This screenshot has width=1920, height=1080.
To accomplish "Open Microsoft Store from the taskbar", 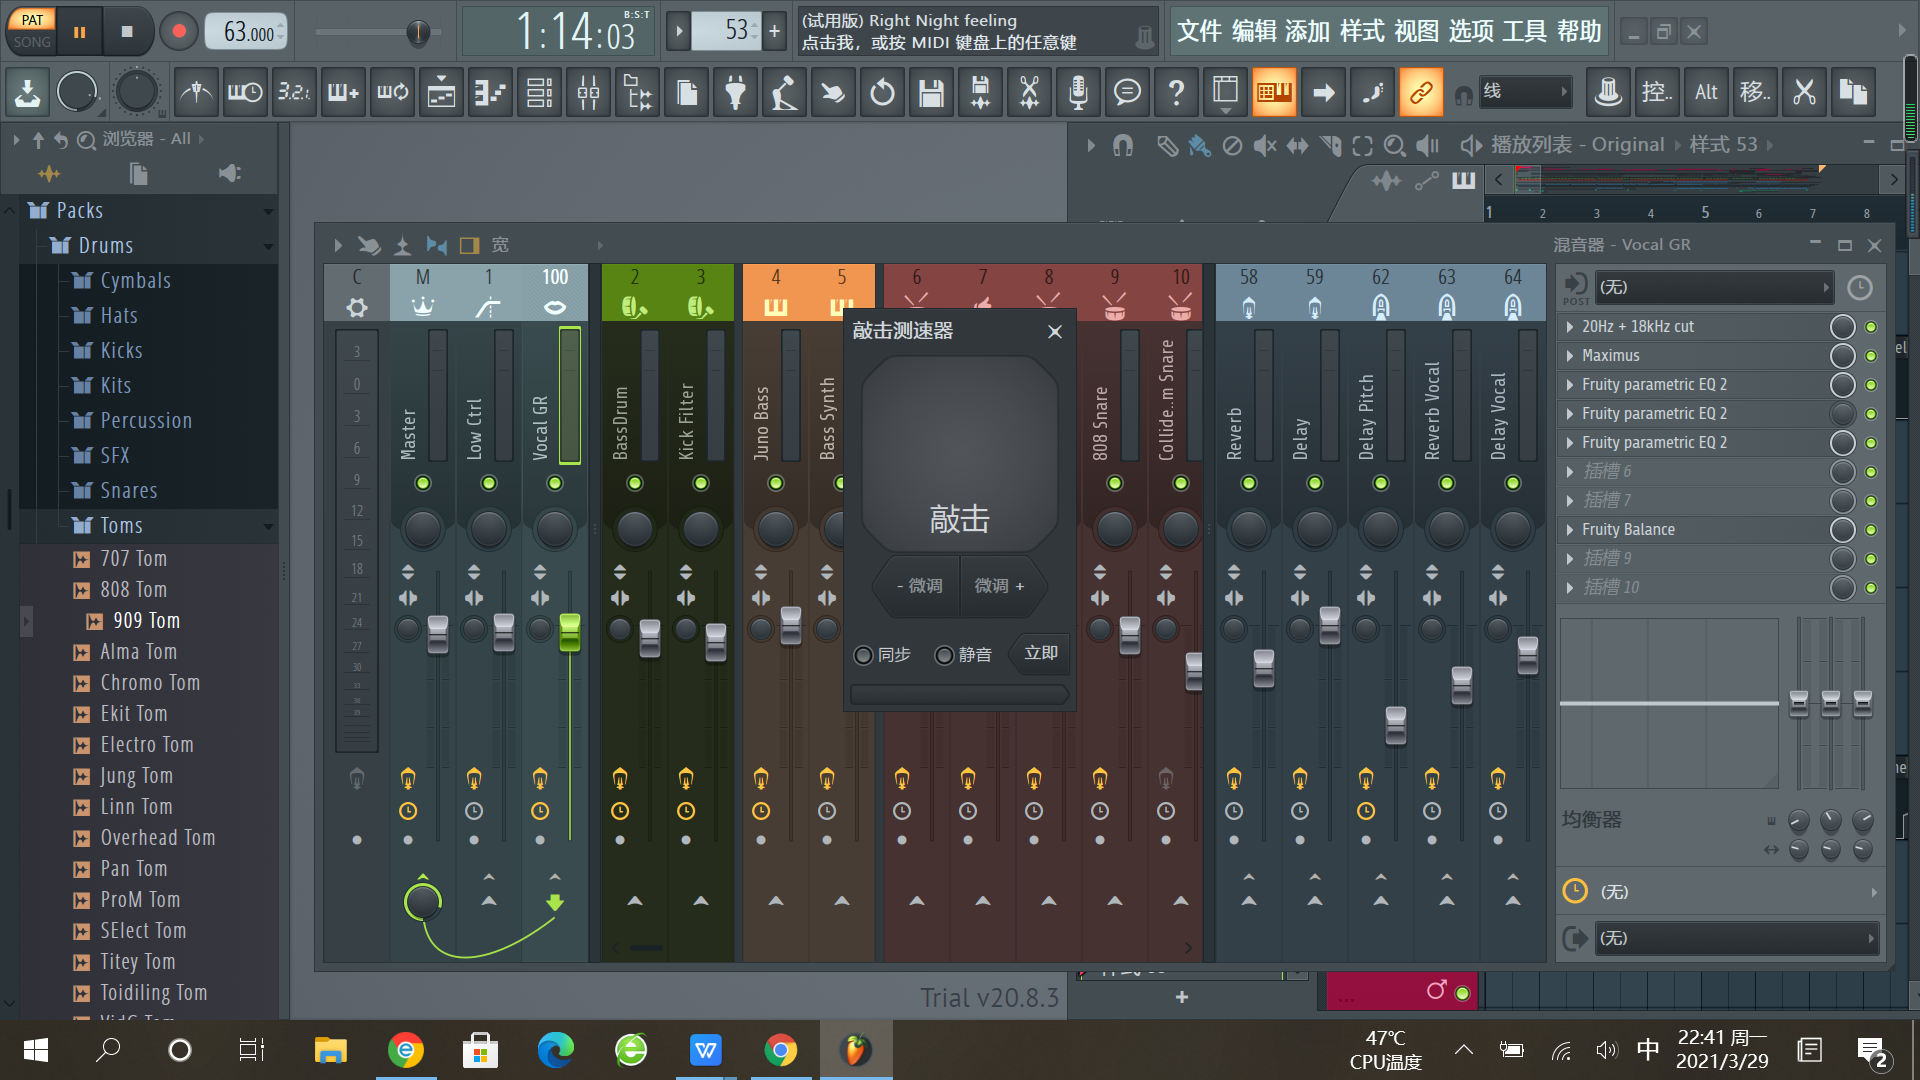I will tap(480, 1050).
